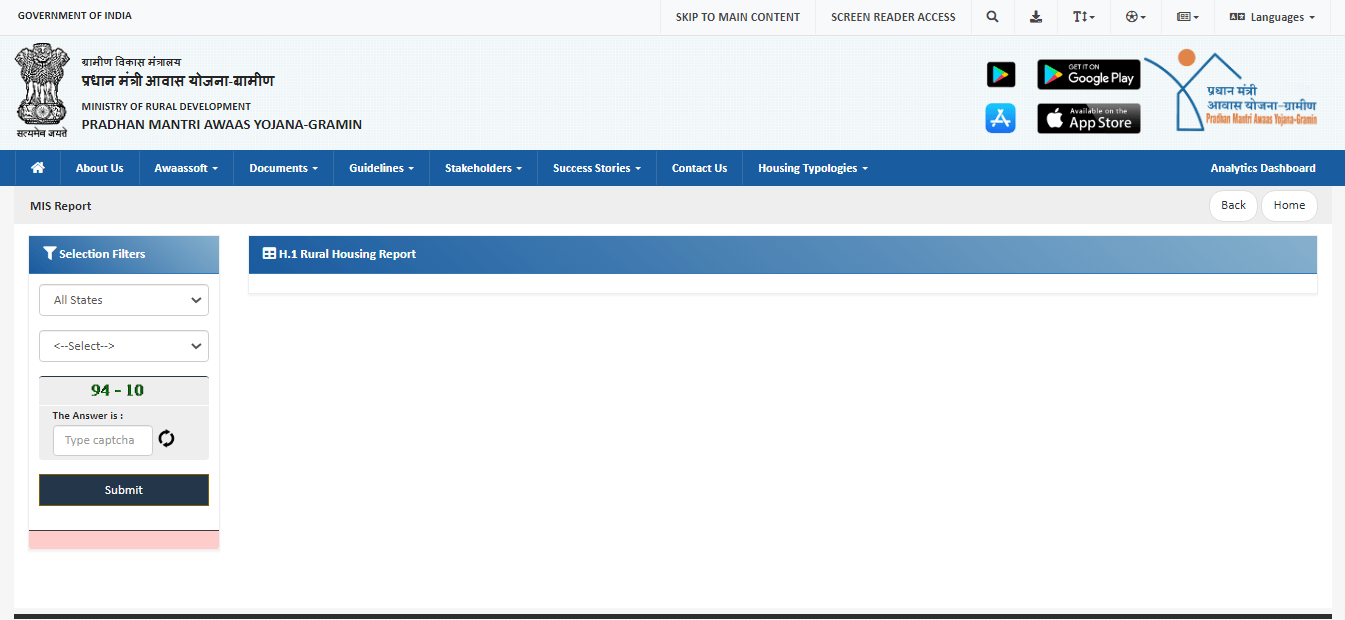Open the <--Select--> dropdown

tap(124, 346)
